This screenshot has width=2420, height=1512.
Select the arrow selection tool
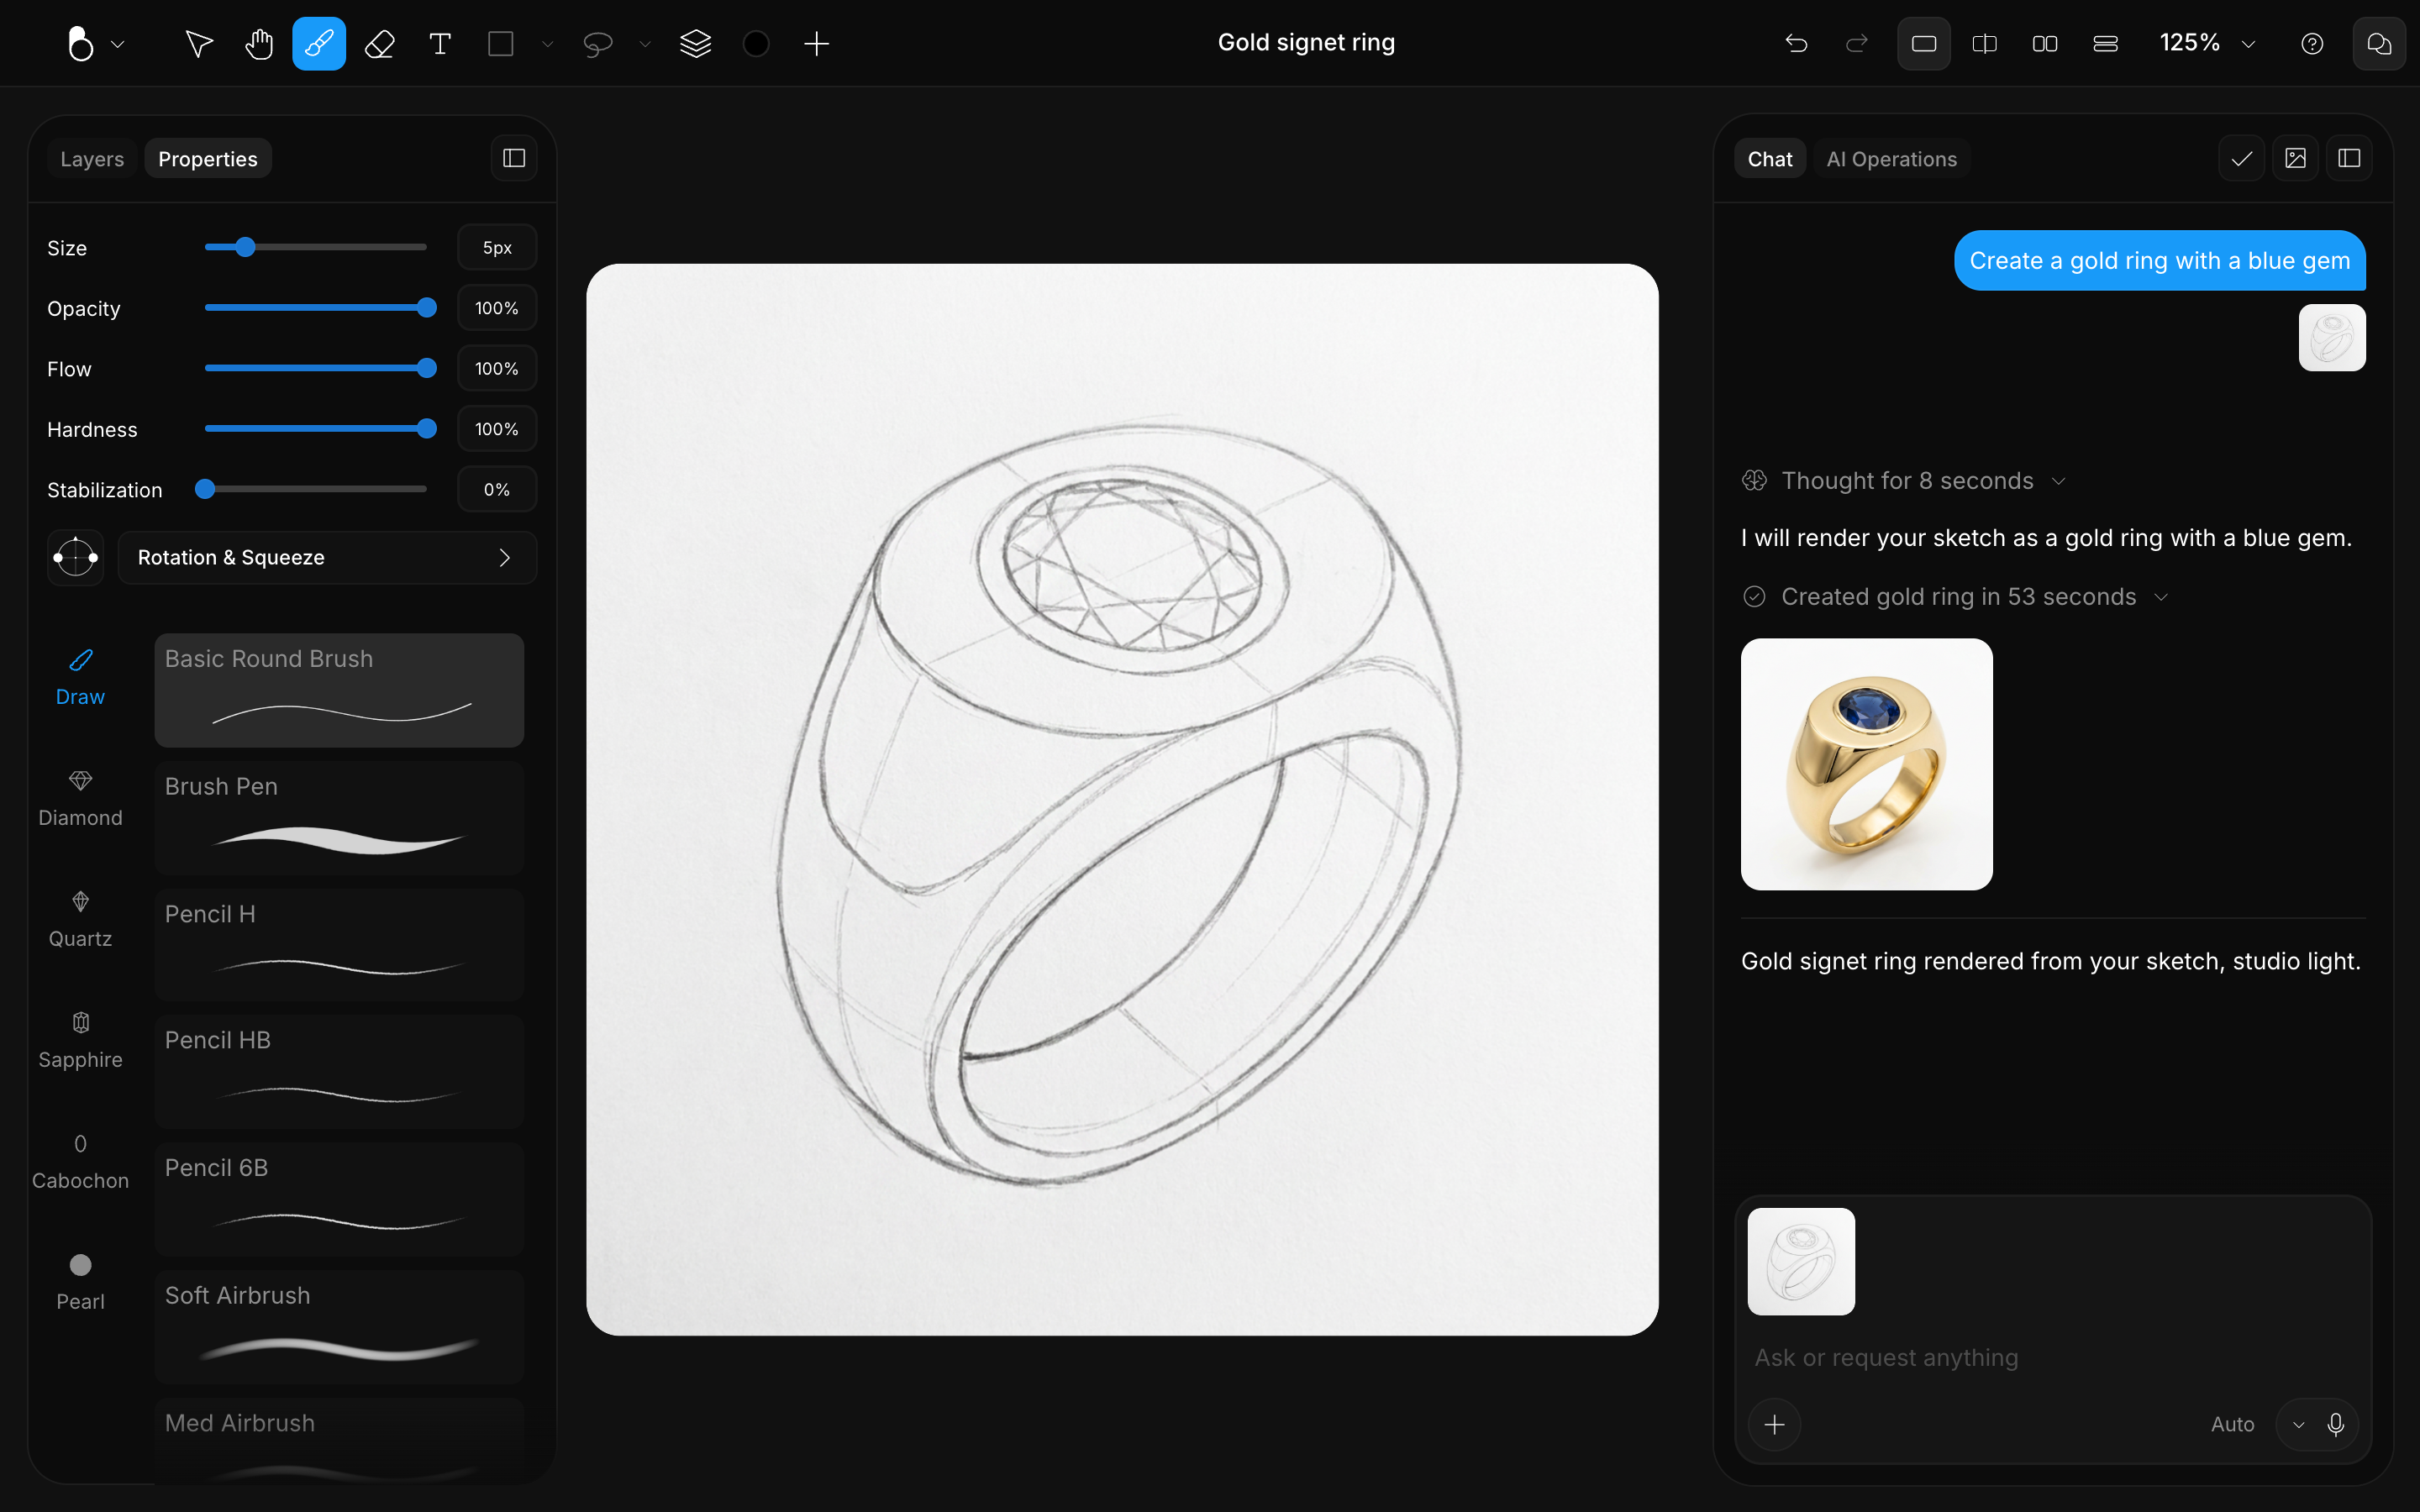(199, 43)
